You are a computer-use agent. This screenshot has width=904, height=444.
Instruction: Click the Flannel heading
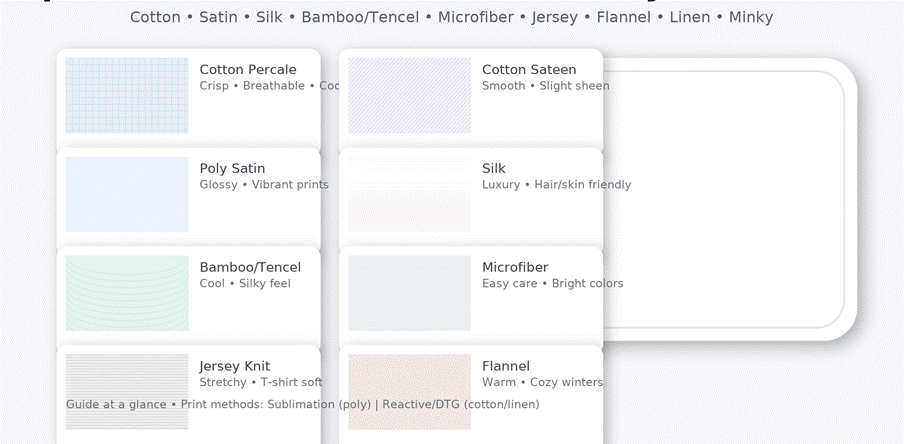[506, 366]
